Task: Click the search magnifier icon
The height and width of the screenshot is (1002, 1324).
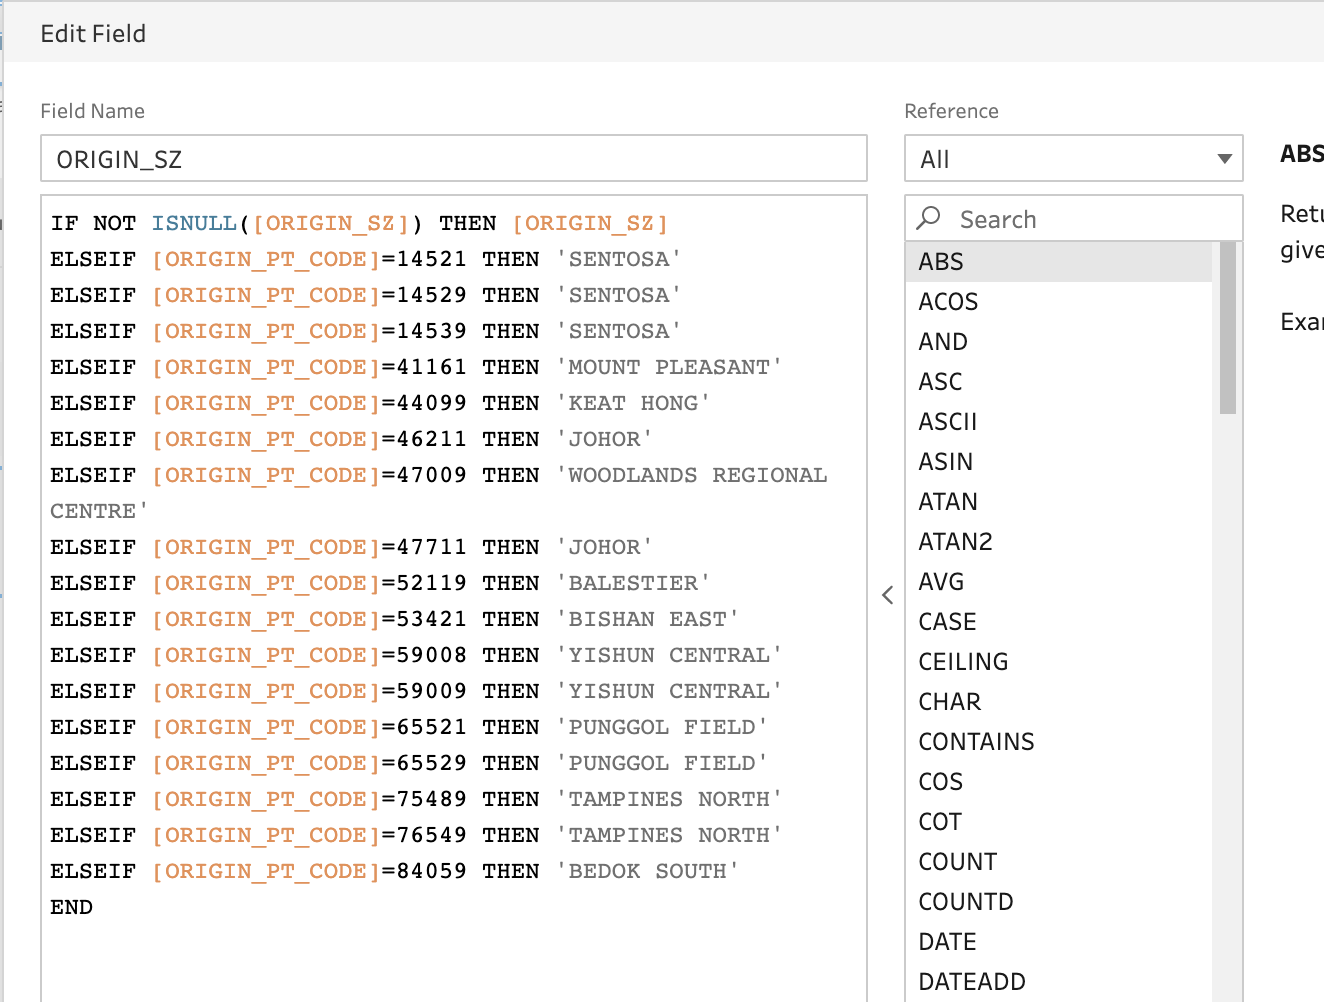Action: tap(929, 218)
